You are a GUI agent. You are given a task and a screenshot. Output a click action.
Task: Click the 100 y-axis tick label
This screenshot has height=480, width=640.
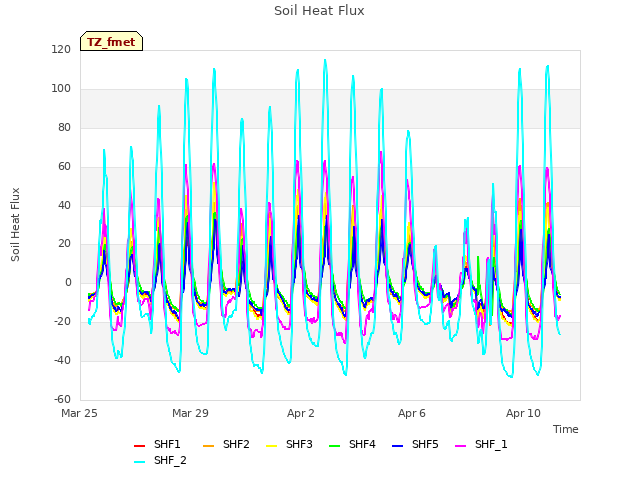pyautogui.click(x=61, y=89)
